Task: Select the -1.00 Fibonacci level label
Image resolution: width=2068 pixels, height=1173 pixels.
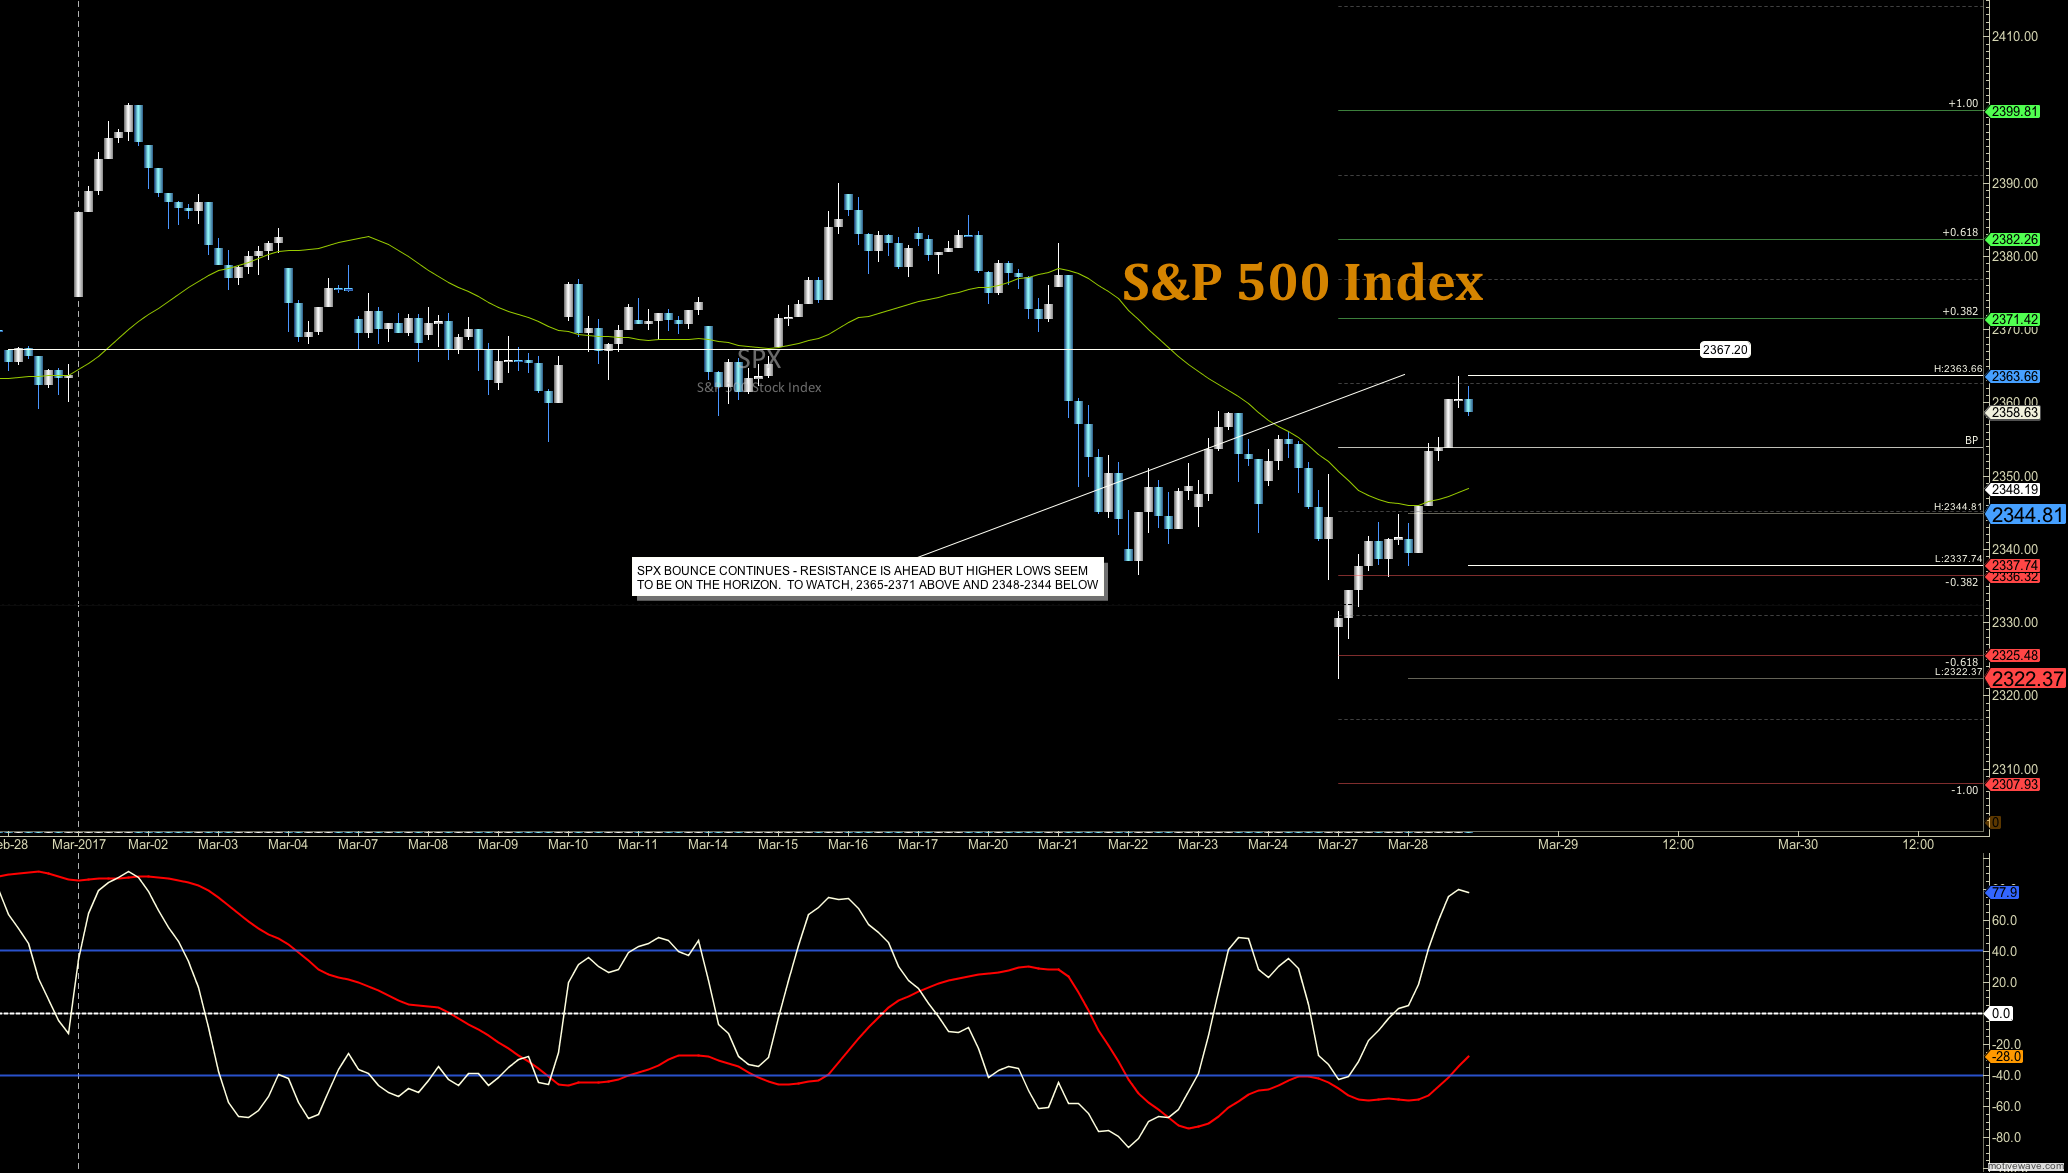Action: (1965, 790)
